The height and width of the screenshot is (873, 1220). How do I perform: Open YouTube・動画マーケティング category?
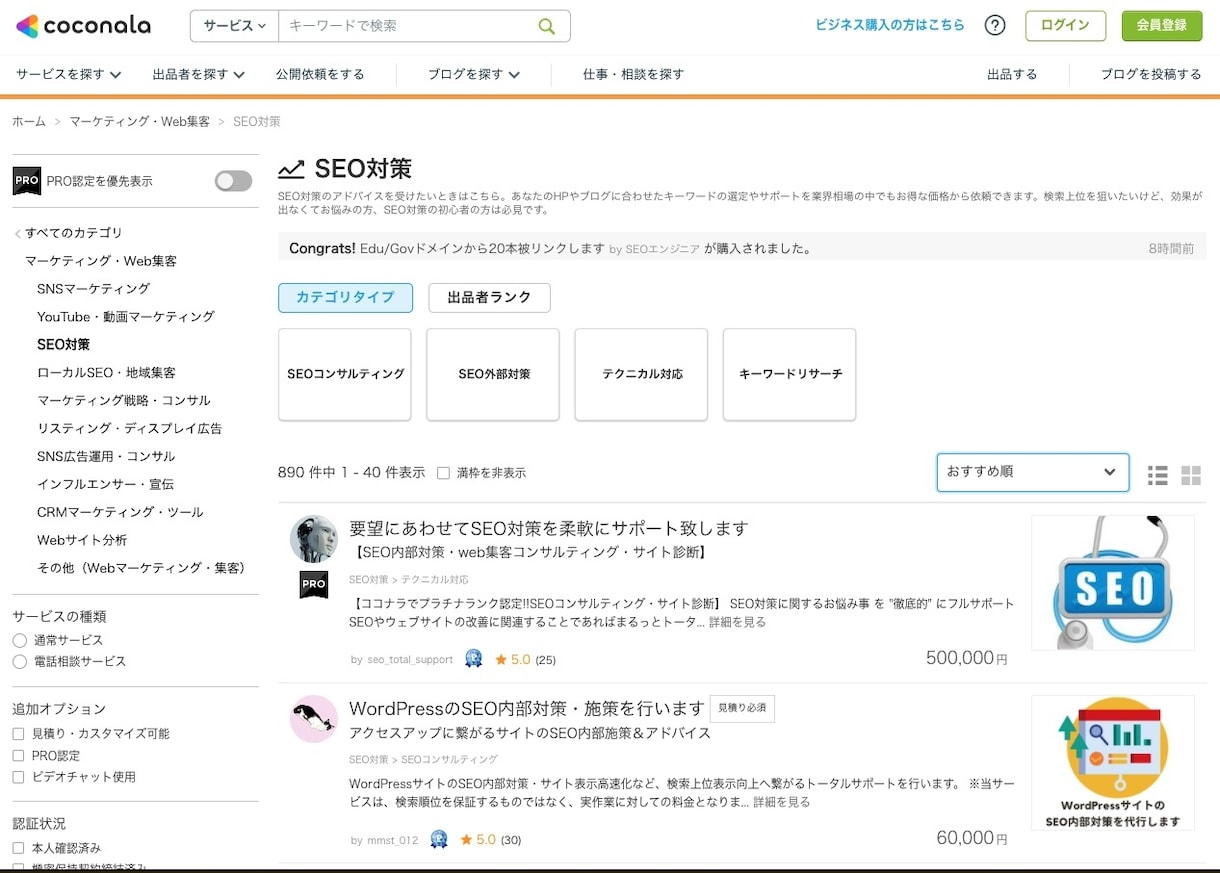point(126,317)
